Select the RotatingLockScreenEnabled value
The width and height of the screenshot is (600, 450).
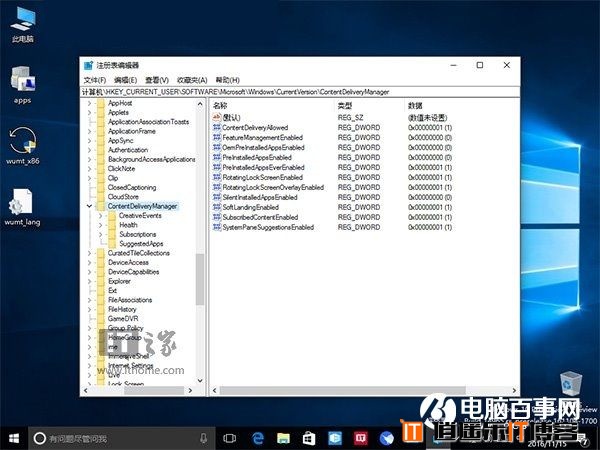262,177
